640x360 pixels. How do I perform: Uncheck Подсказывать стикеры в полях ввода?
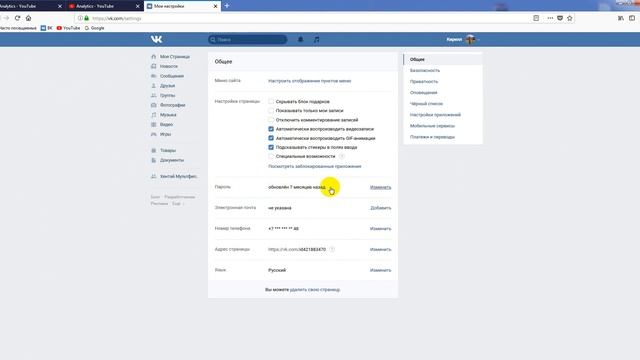pos(271,147)
